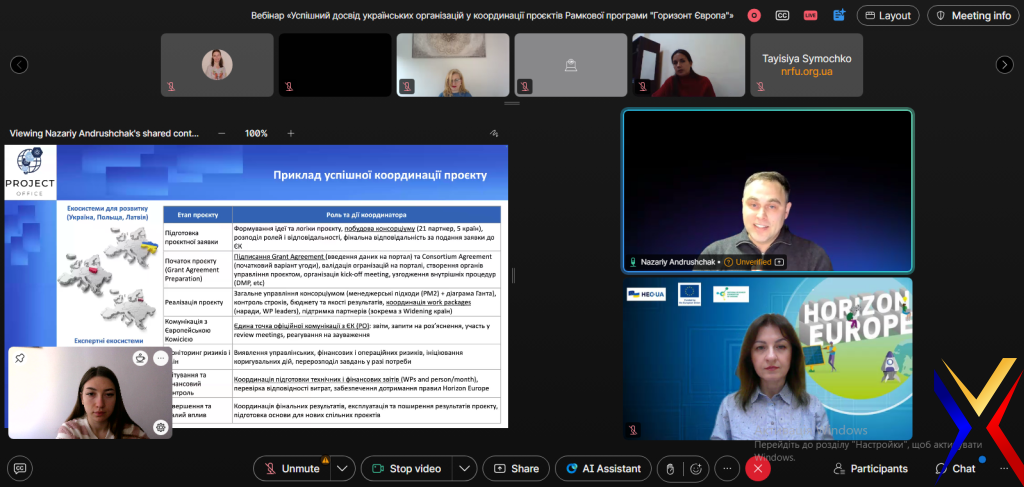Open the Layout options menu
1024x487 pixels.
(x=887, y=15)
